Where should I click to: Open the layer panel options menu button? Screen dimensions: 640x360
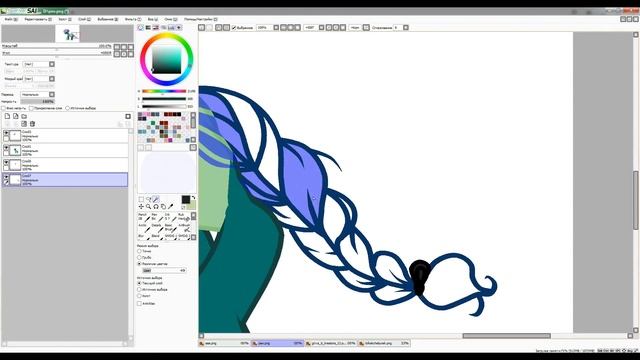click(128, 116)
